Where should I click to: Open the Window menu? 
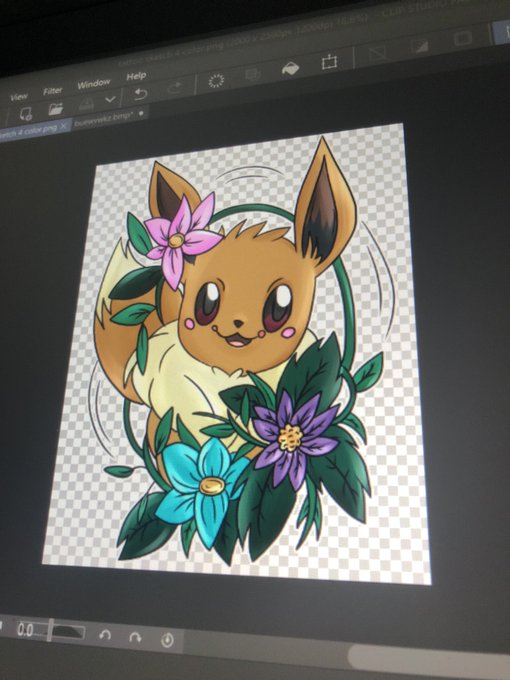(94, 84)
